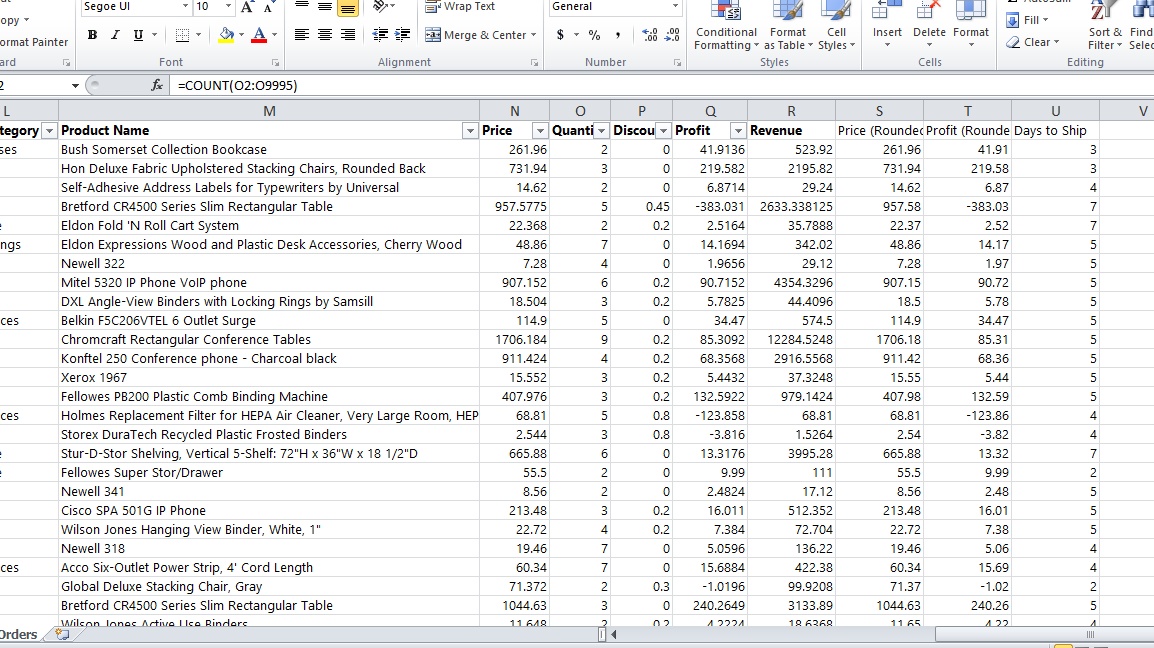This screenshot has width=1154, height=648.
Task: Select the revenue value 12284.5248
Action: point(791,339)
